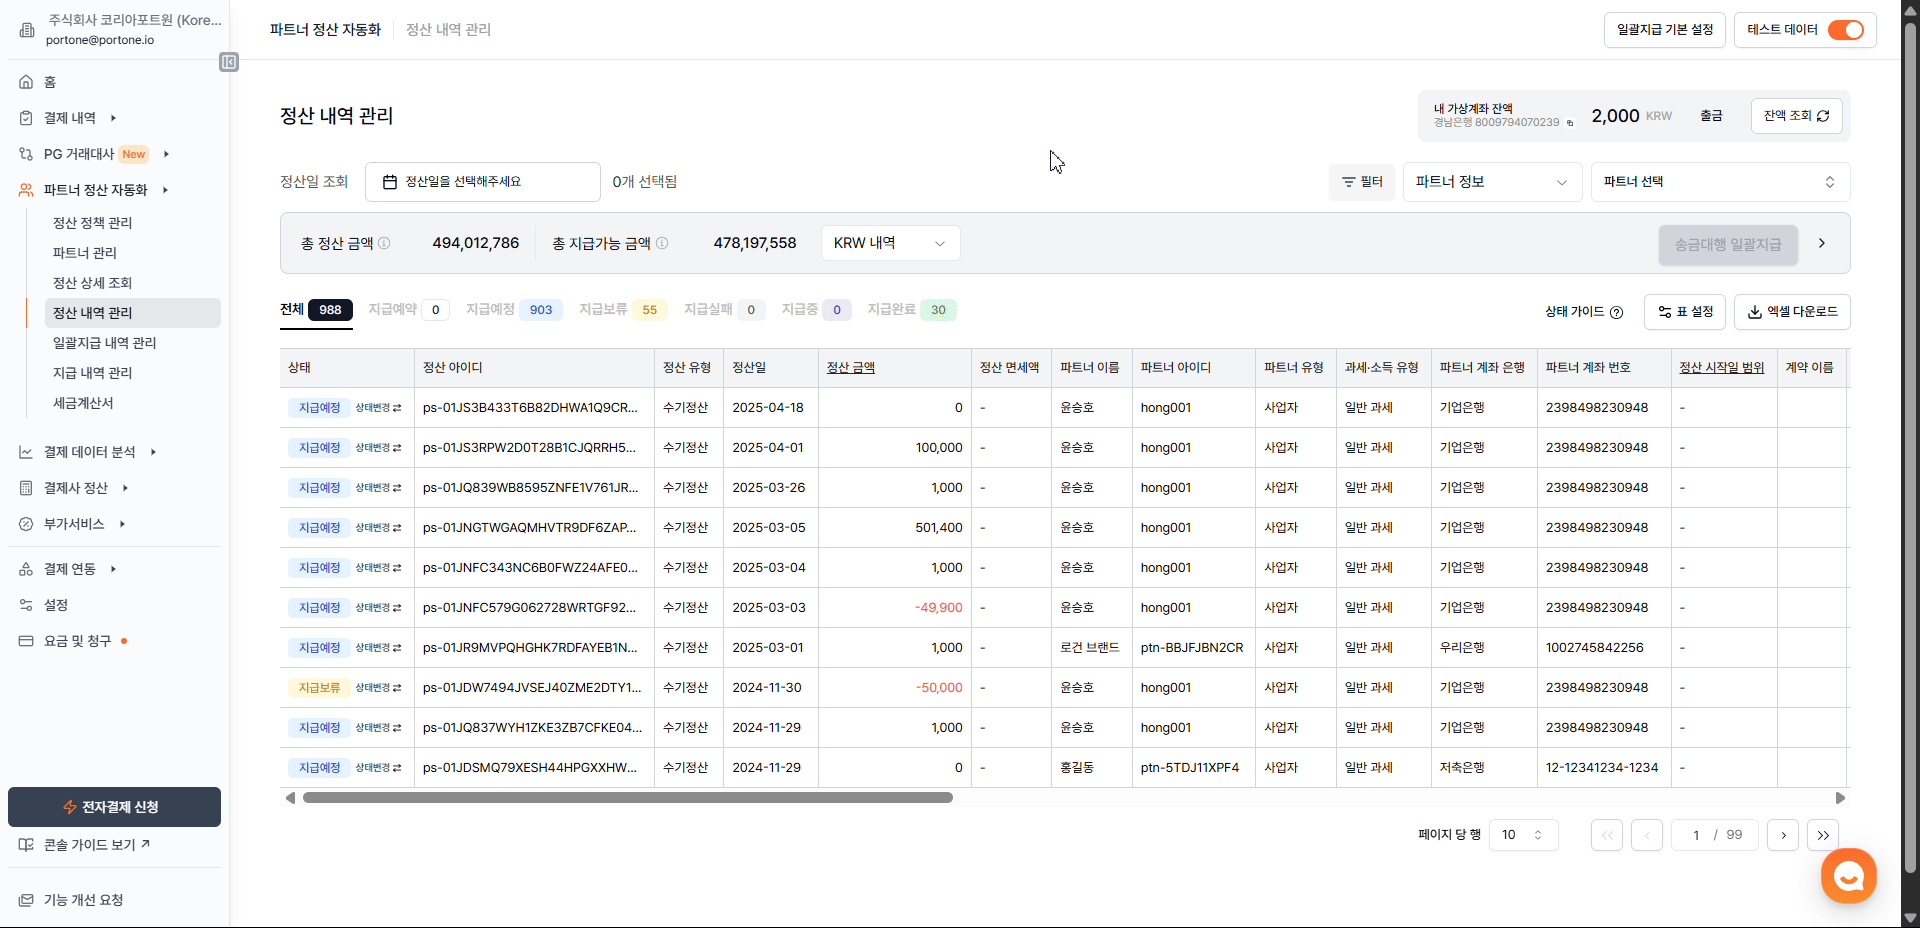Click the 출금 withdraw link

1711,116
